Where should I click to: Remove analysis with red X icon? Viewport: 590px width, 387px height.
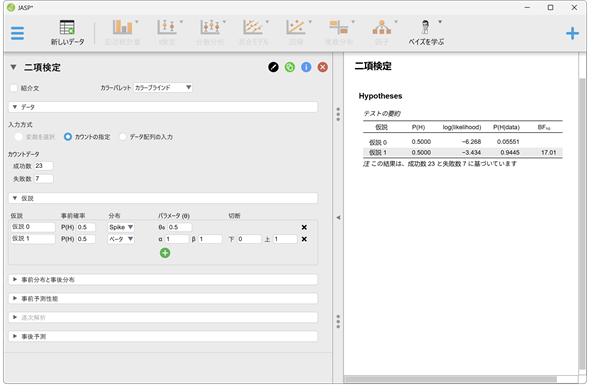click(x=323, y=67)
